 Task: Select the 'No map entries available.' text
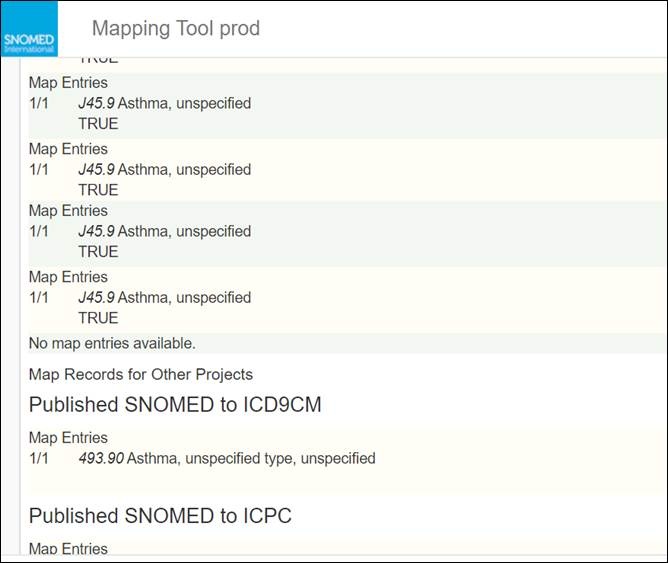(x=112, y=343)
